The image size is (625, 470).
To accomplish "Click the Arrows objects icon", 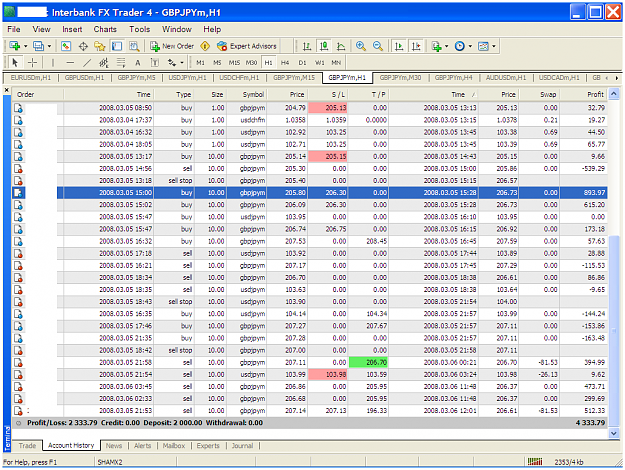I will tap(172, 63).
